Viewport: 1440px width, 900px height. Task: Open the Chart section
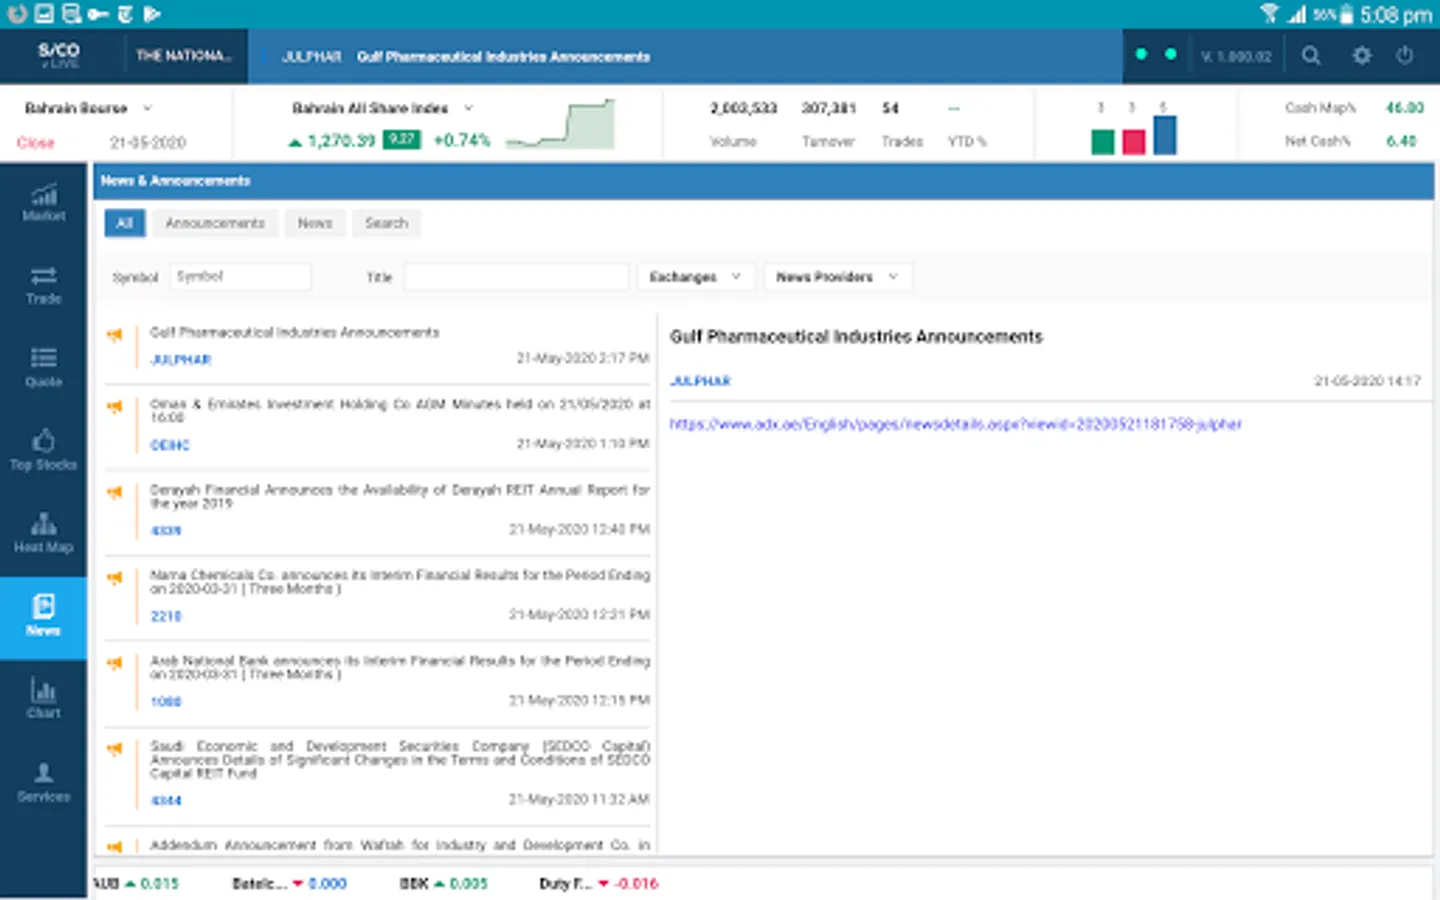click(x=44, y=700)
